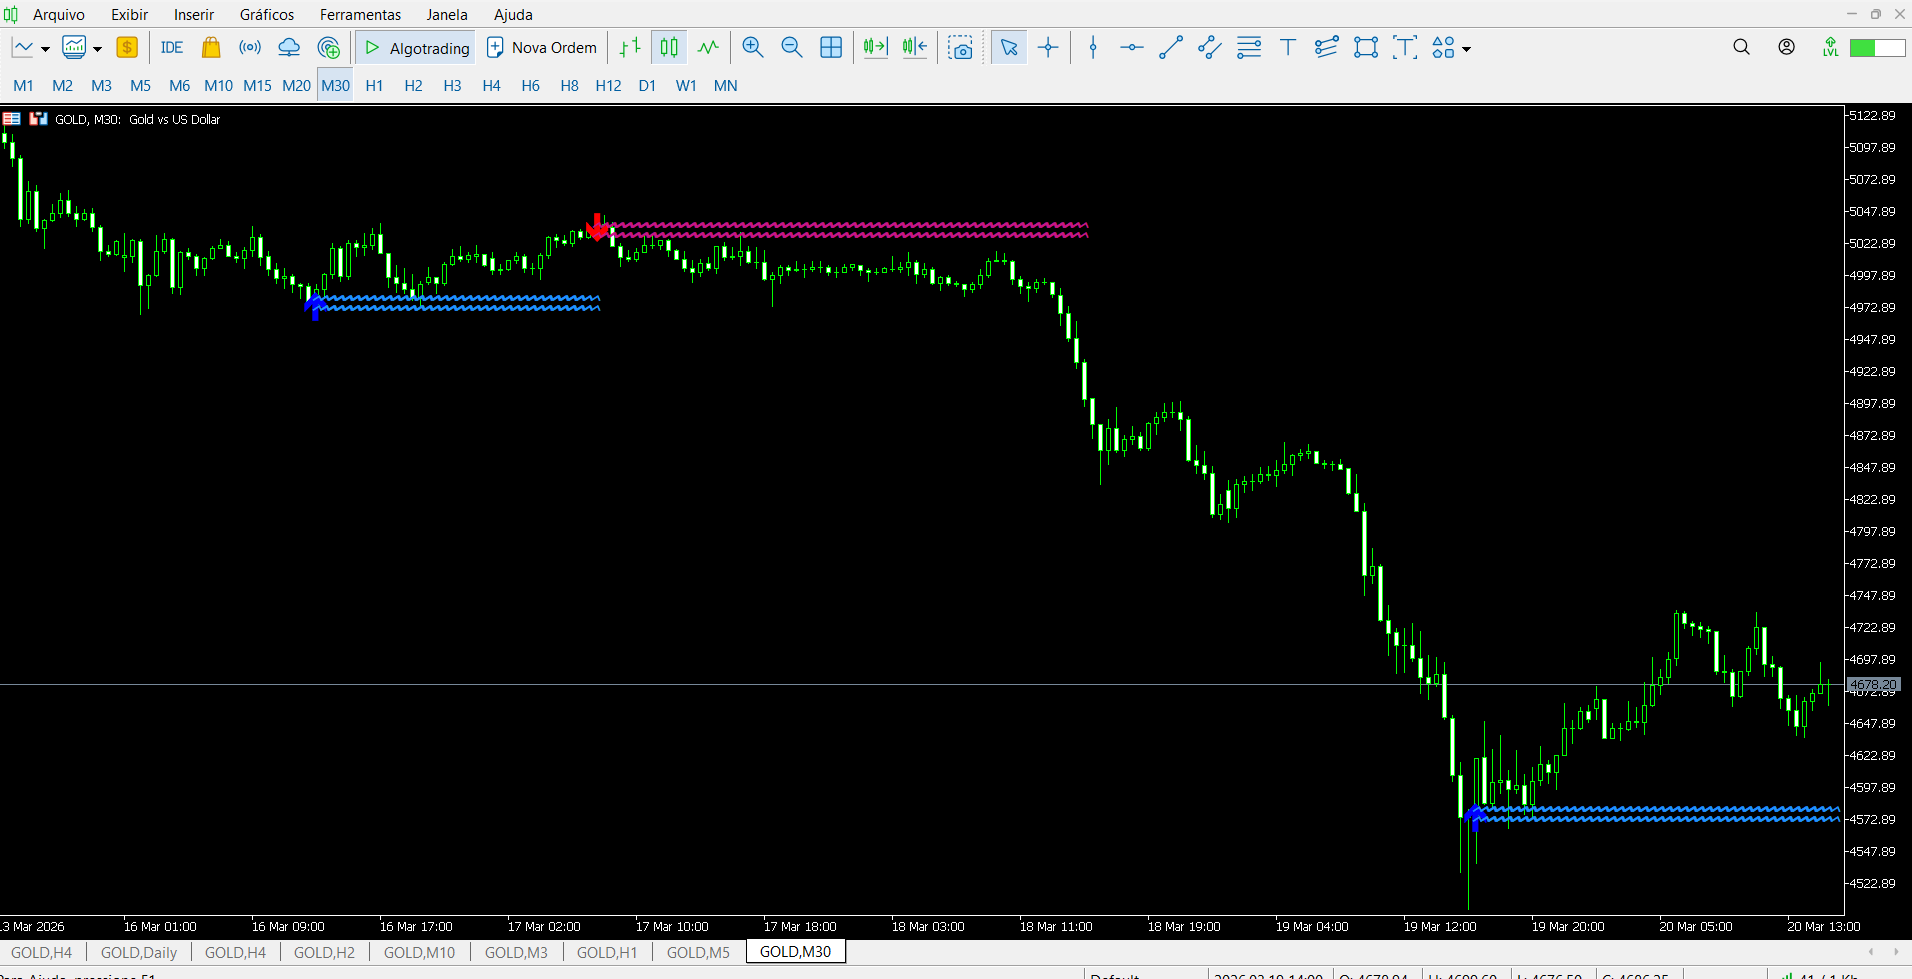Click the zoom in magnifier icon
Screen dimensions: 1912x979
pos(753,48)
